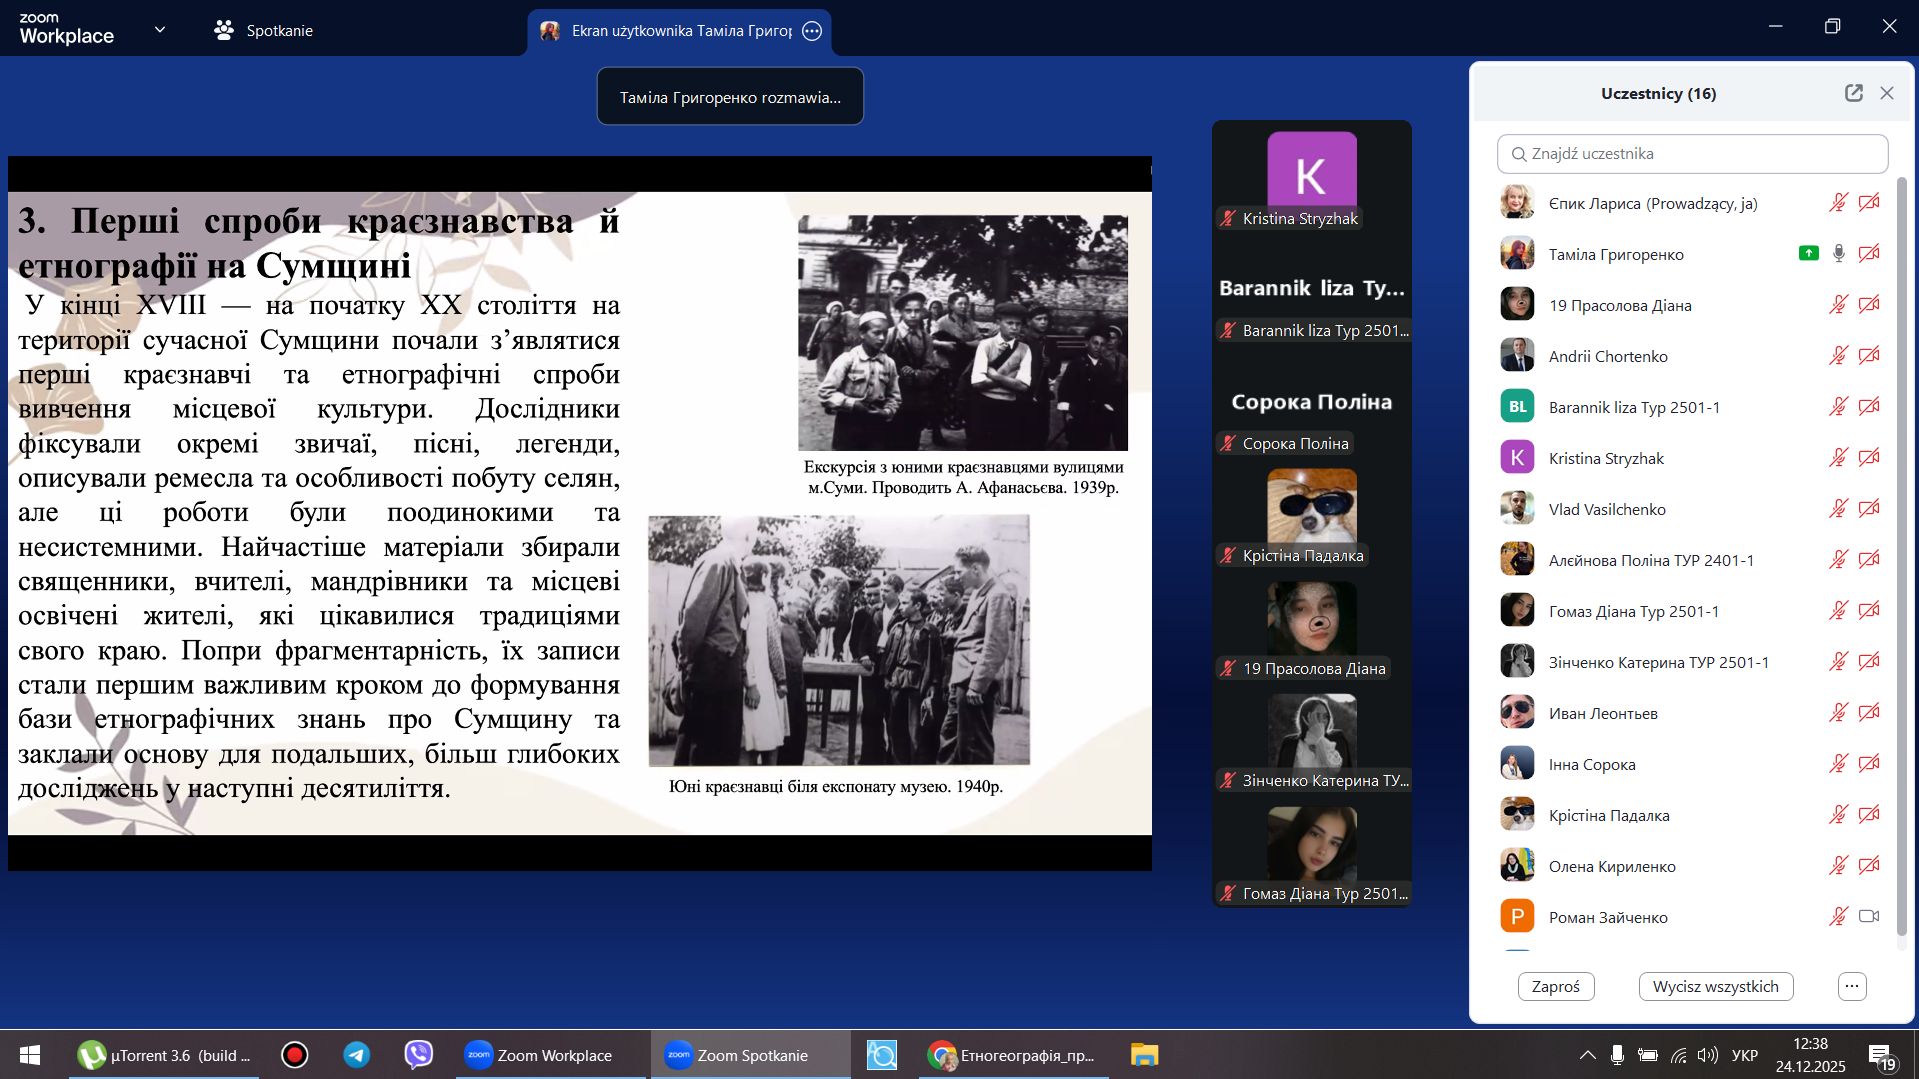Click the Zaproś button
The height and width of the screenshot is (1079, 1919).
(1555, 986)
